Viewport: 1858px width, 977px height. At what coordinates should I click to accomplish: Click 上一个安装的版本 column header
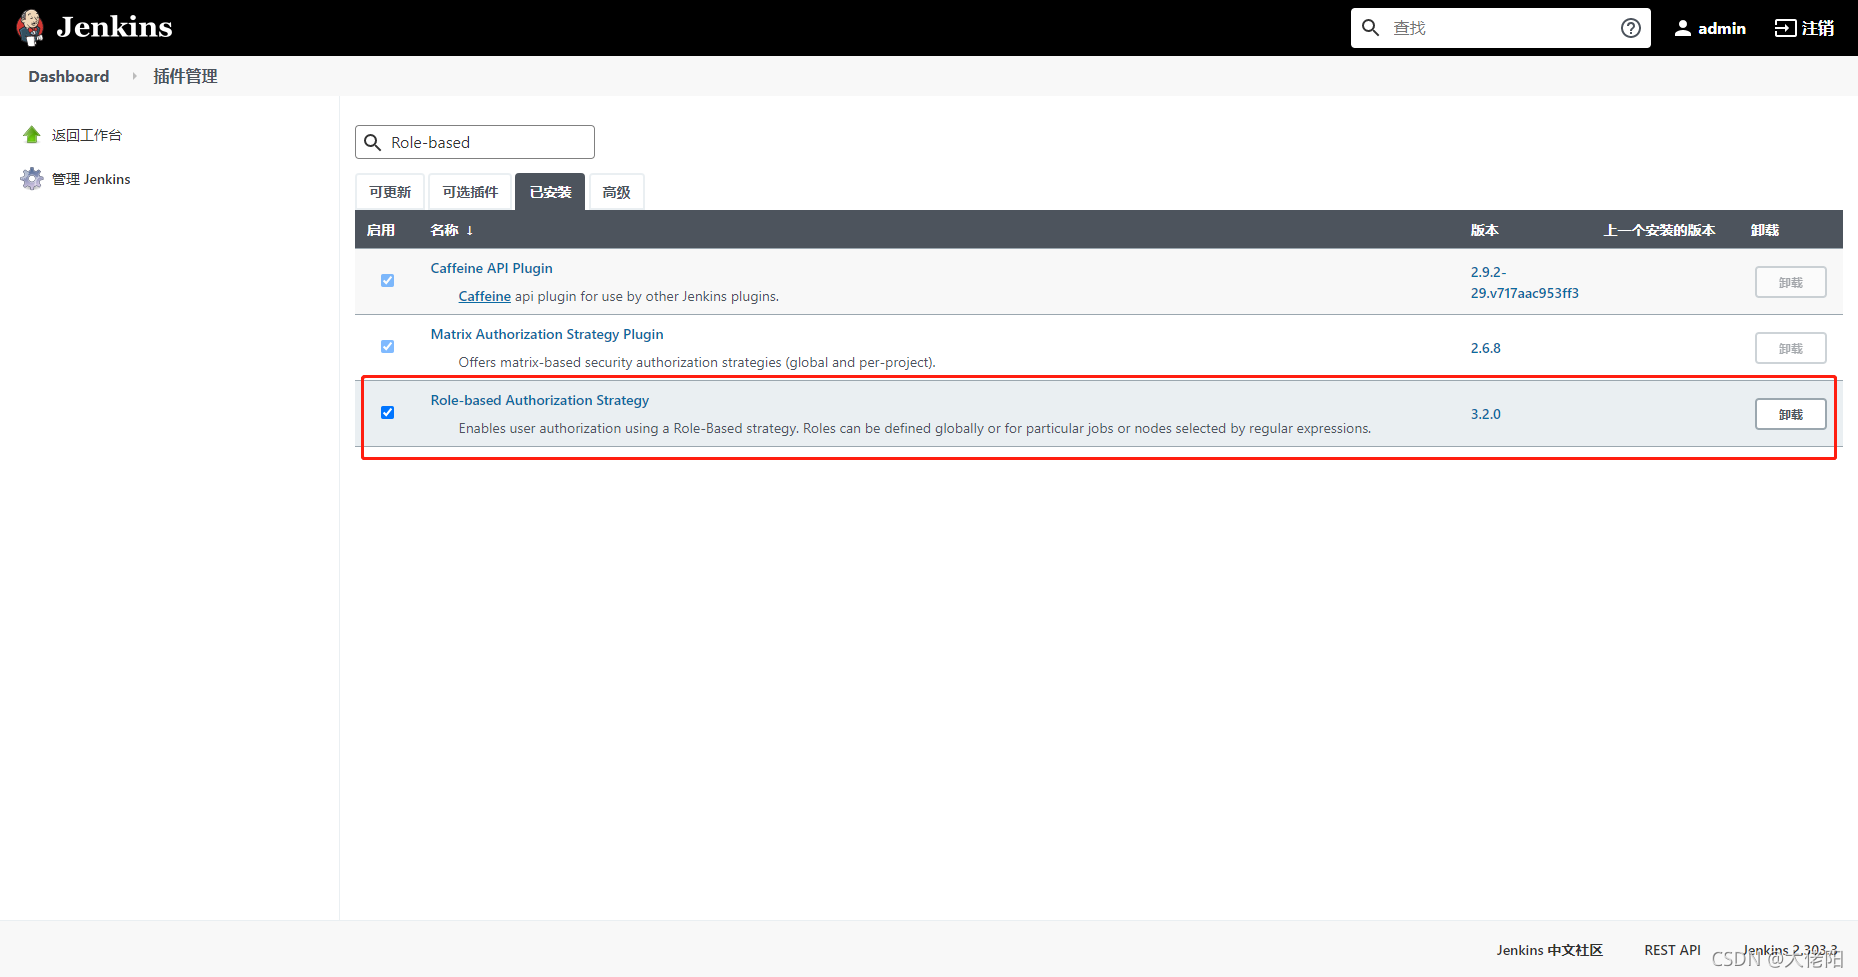coord(1660,230)
